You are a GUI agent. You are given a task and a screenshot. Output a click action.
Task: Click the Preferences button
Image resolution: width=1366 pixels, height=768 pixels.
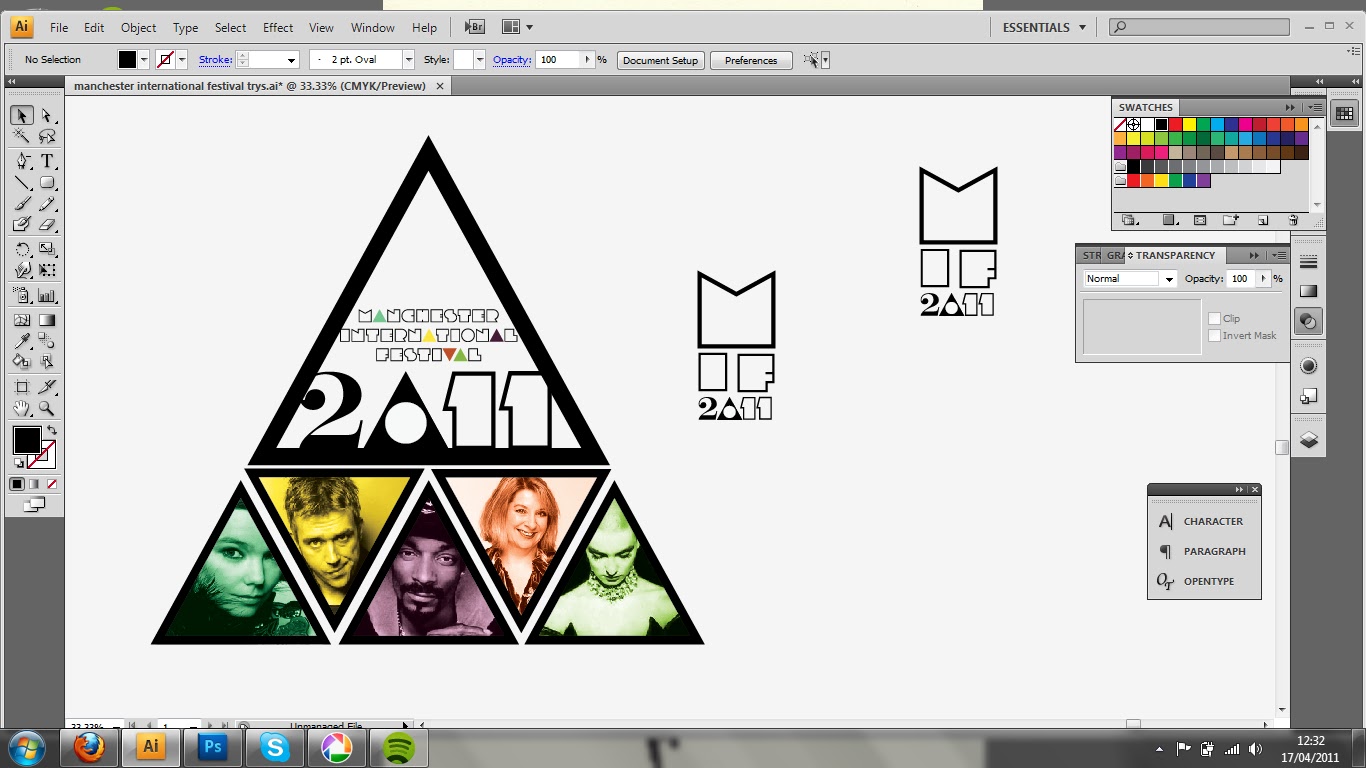(751, 60)
